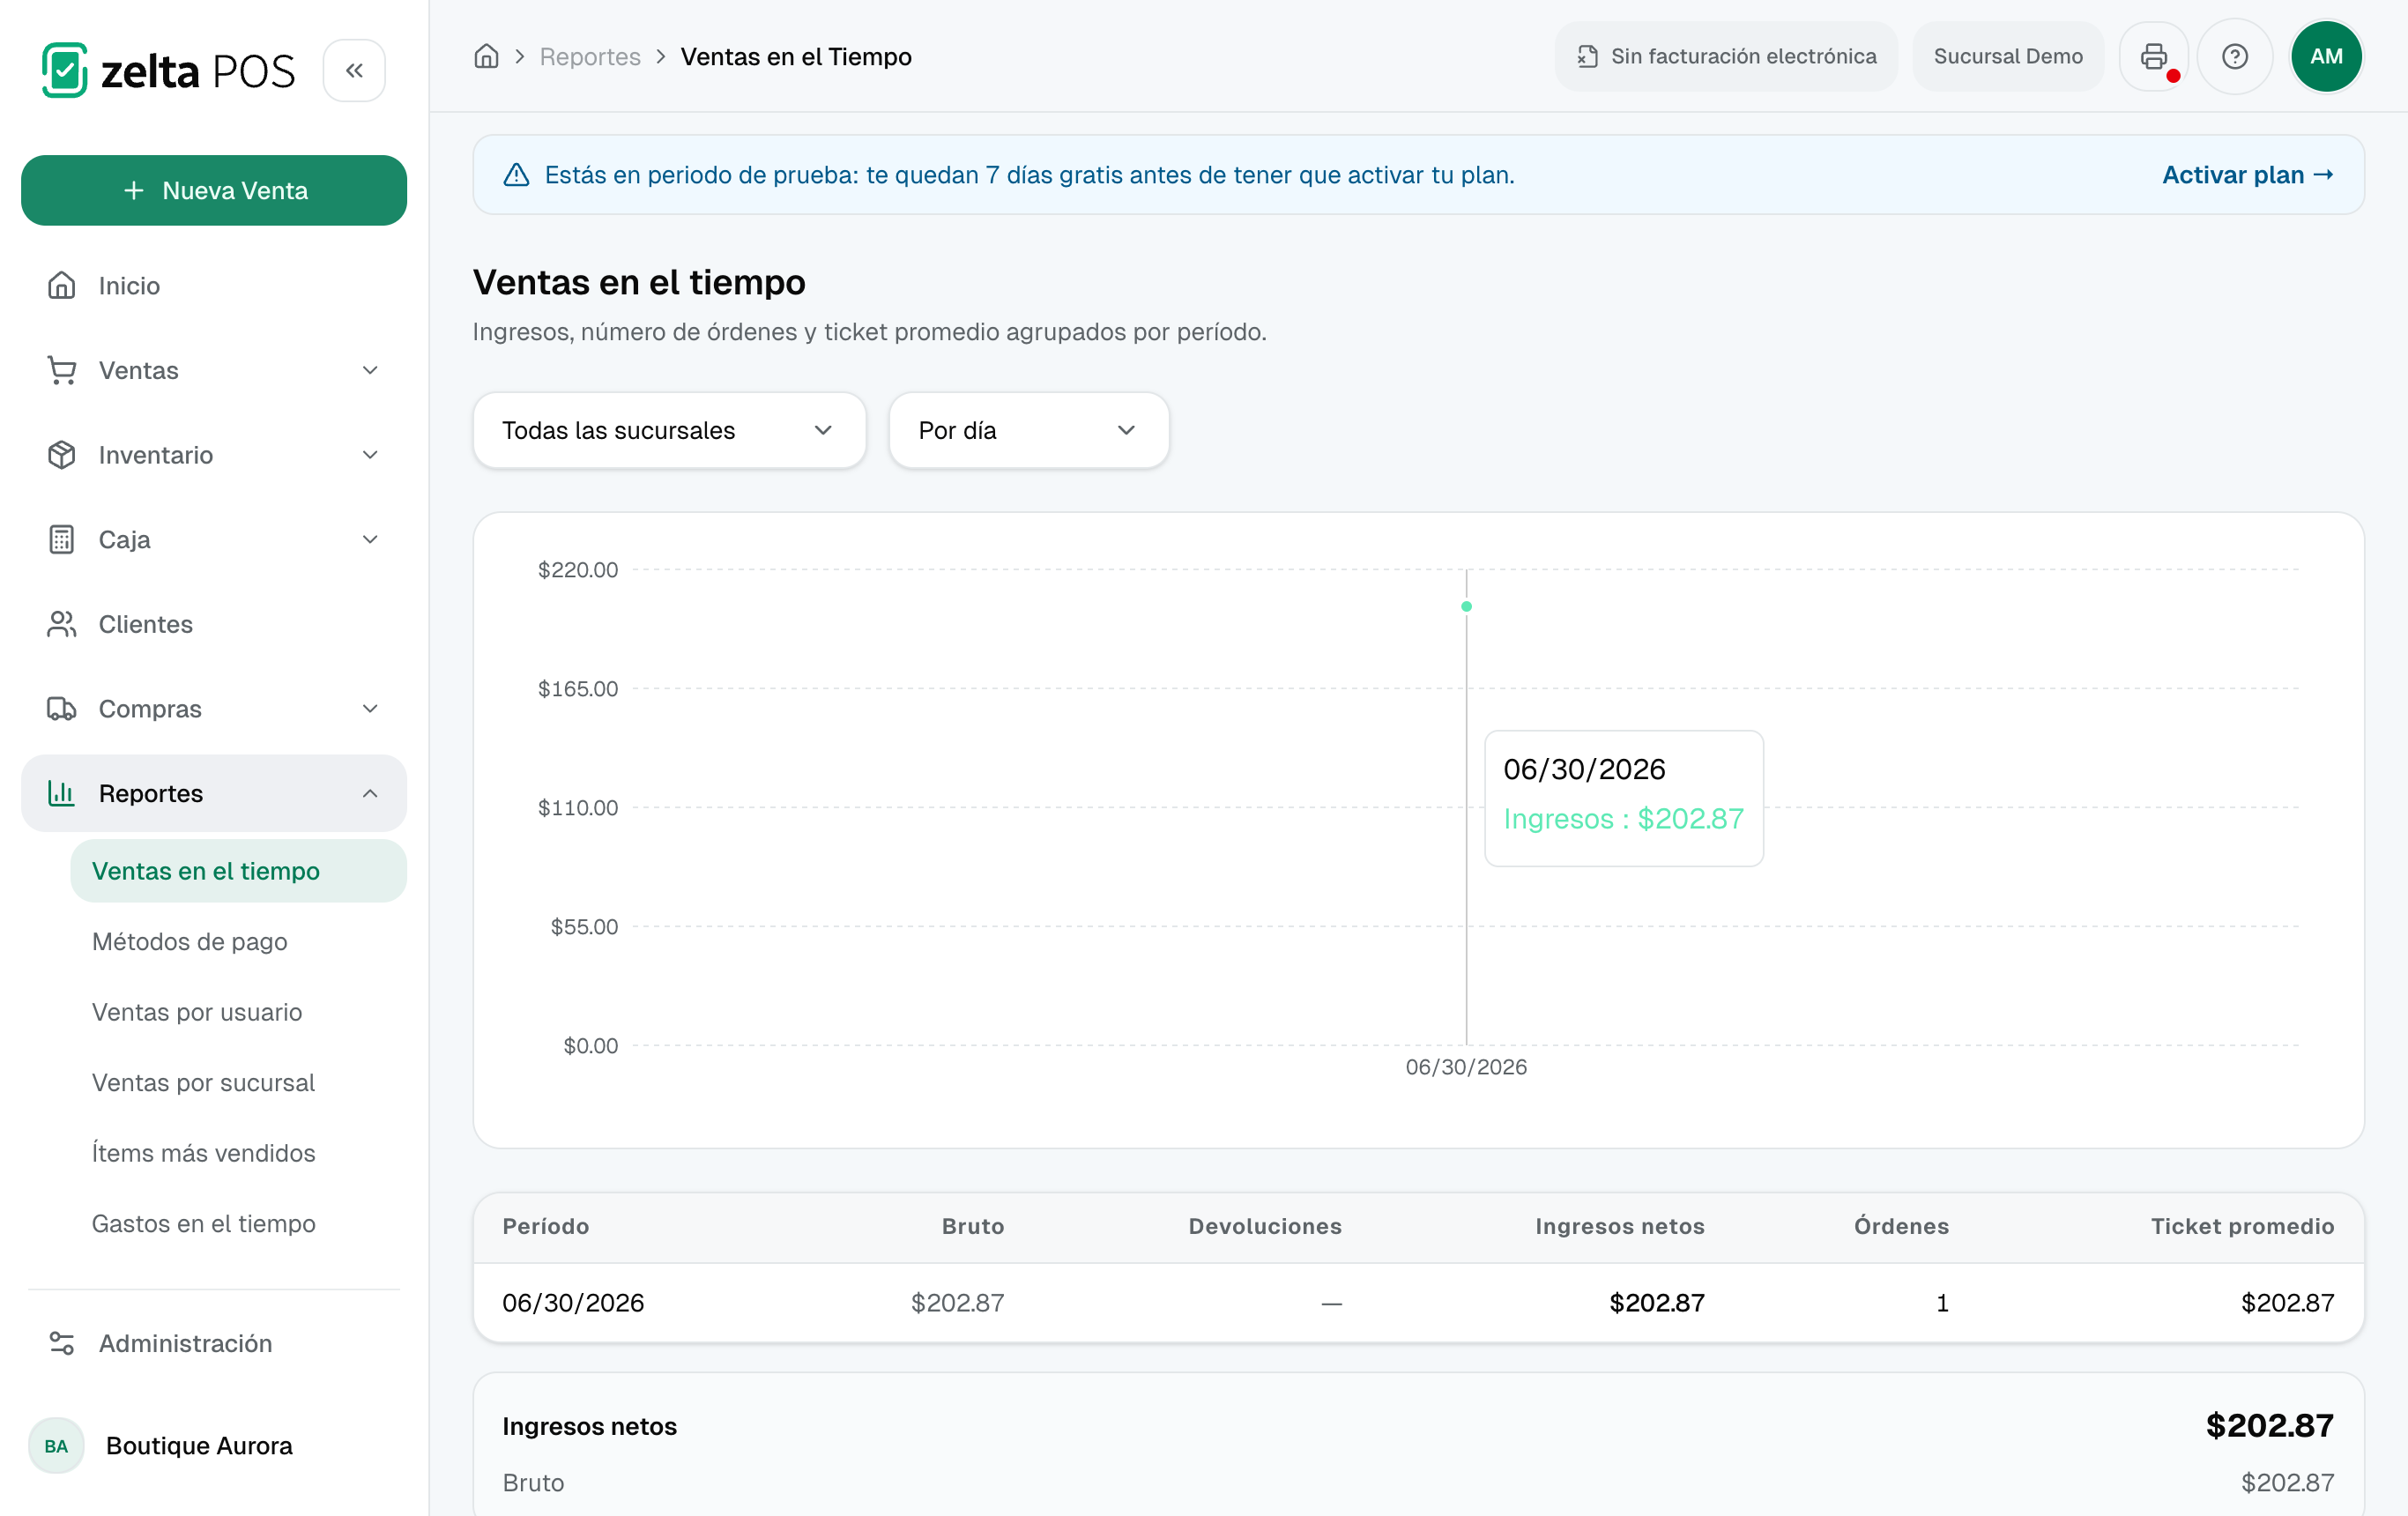
Task: Click the Clientes people icon
Action: [62, 624]
